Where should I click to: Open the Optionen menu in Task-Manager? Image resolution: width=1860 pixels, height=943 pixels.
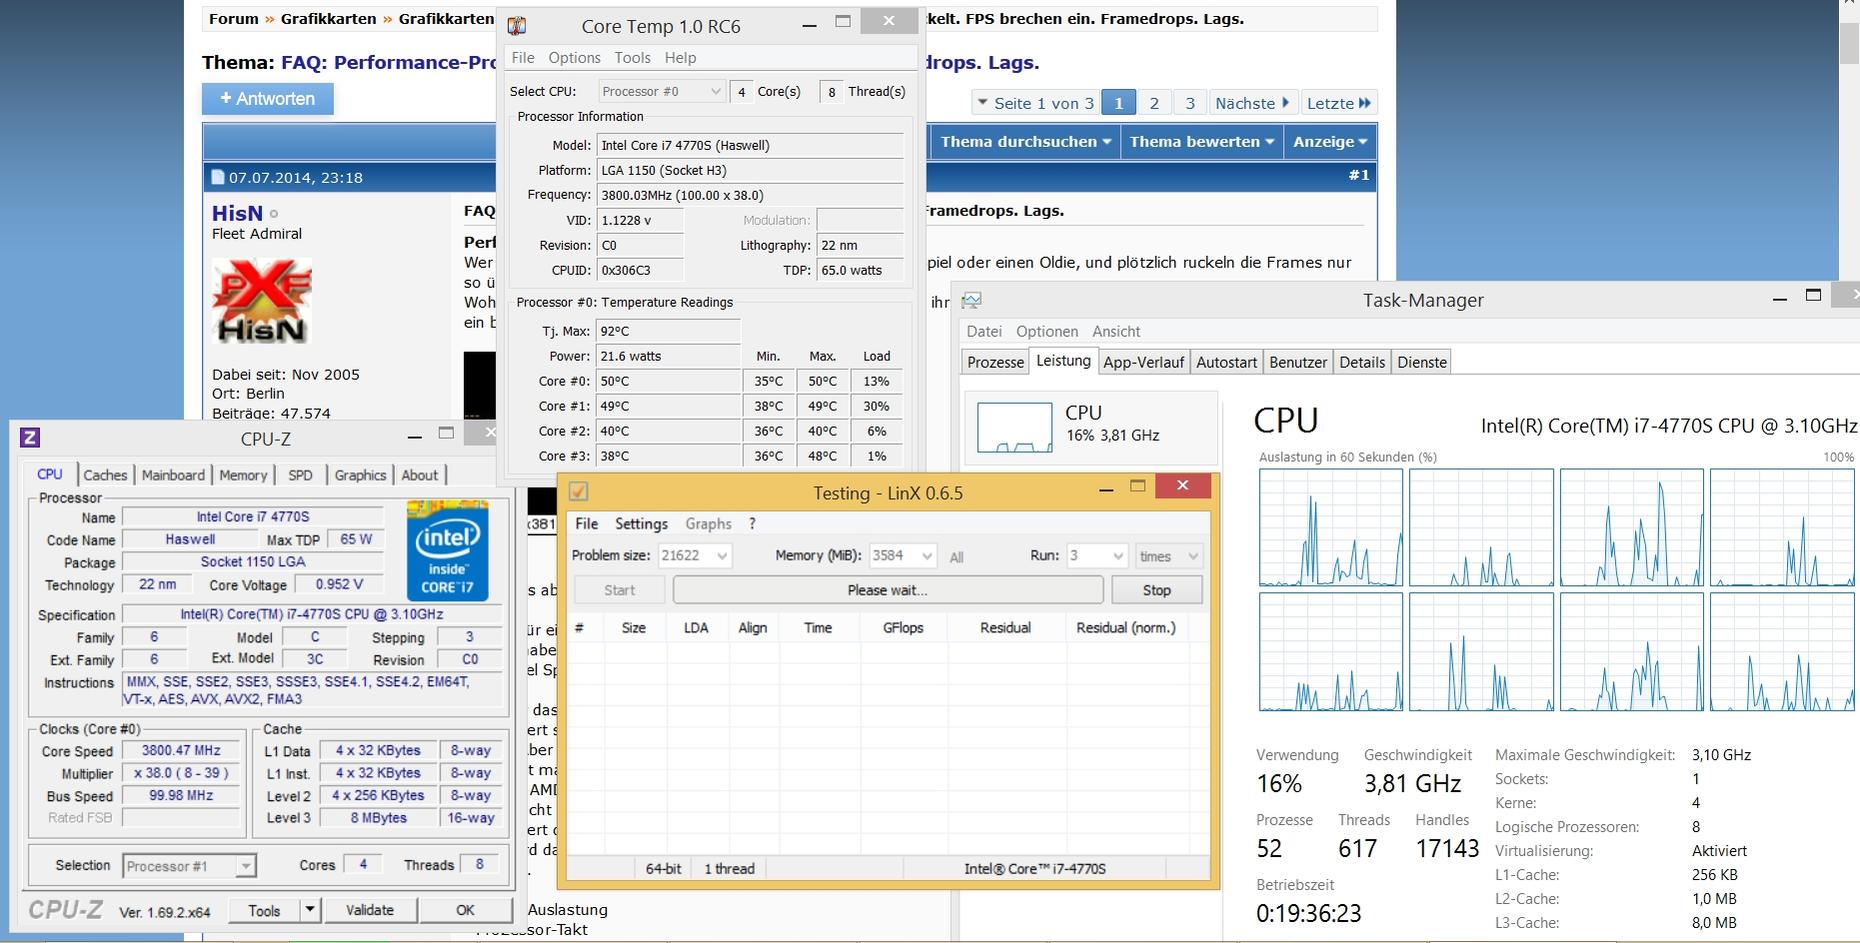[x=1047, y=332]
